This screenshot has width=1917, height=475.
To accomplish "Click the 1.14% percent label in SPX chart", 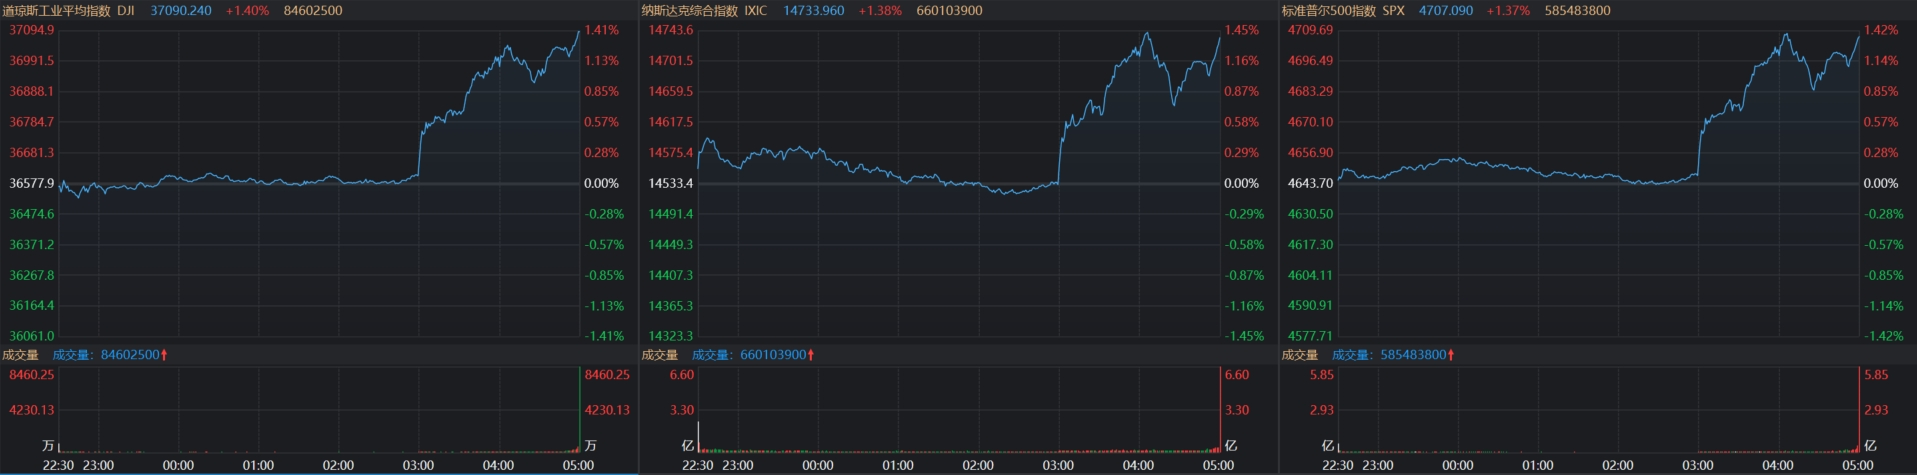I will pos(1881,61).
